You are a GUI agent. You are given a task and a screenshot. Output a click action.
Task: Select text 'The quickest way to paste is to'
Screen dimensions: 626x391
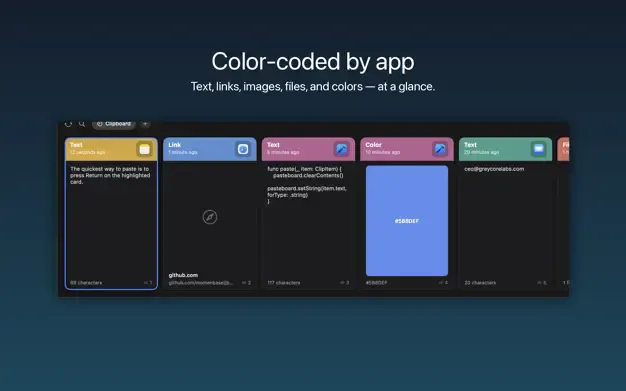pyautogui.click(x=109, y=169)
